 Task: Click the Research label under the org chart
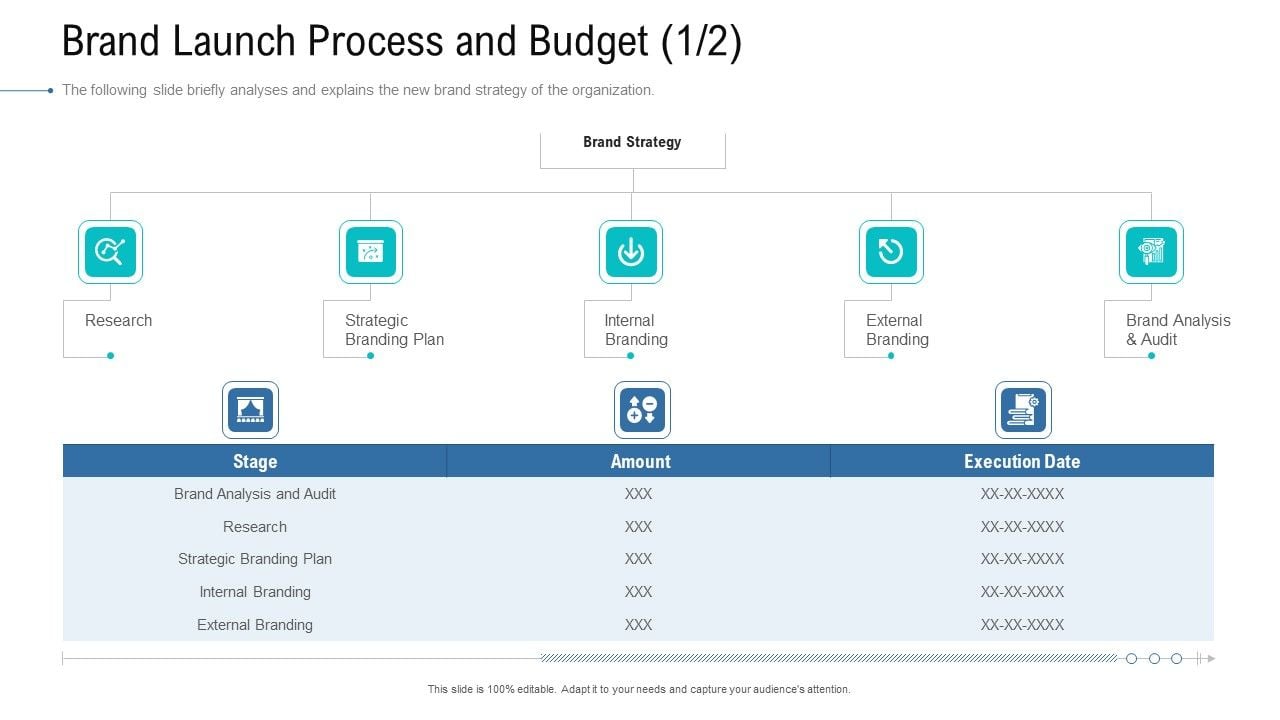pyautogui.click(x=119, y=320)
